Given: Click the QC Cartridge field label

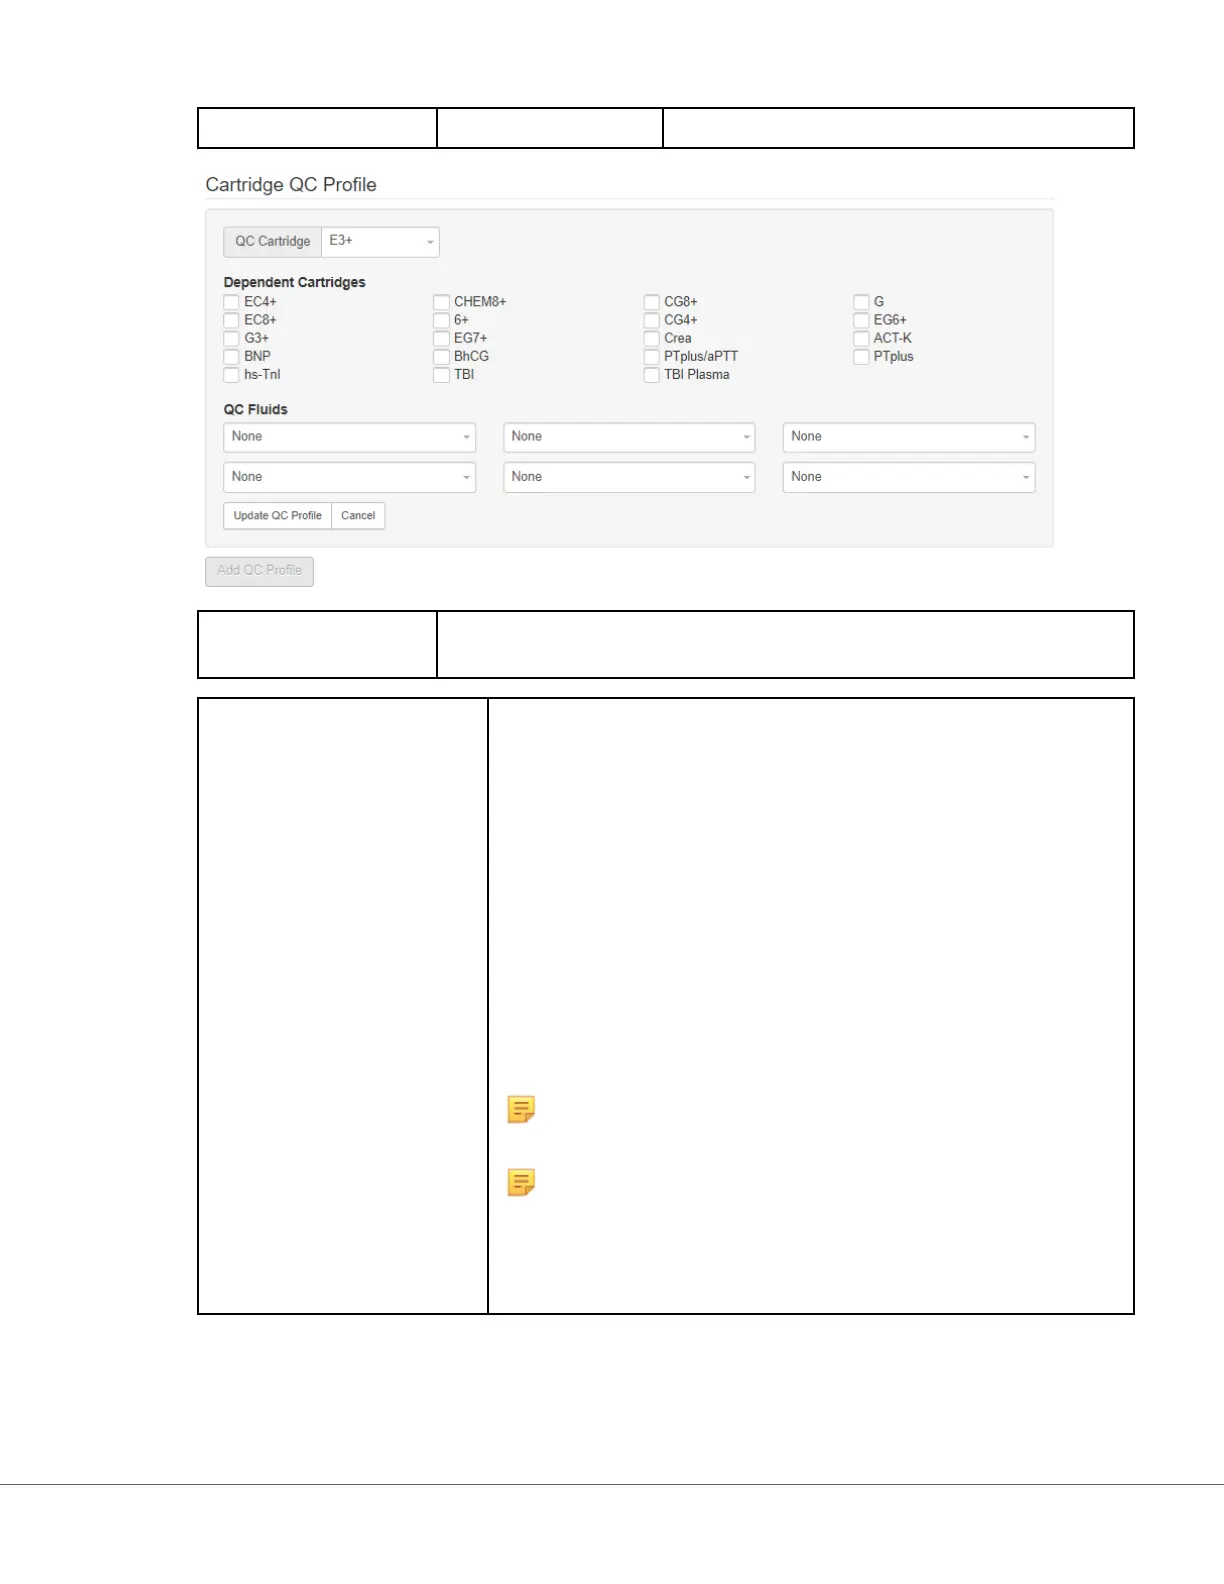Looking at the screenshot, I should (272, 242).
